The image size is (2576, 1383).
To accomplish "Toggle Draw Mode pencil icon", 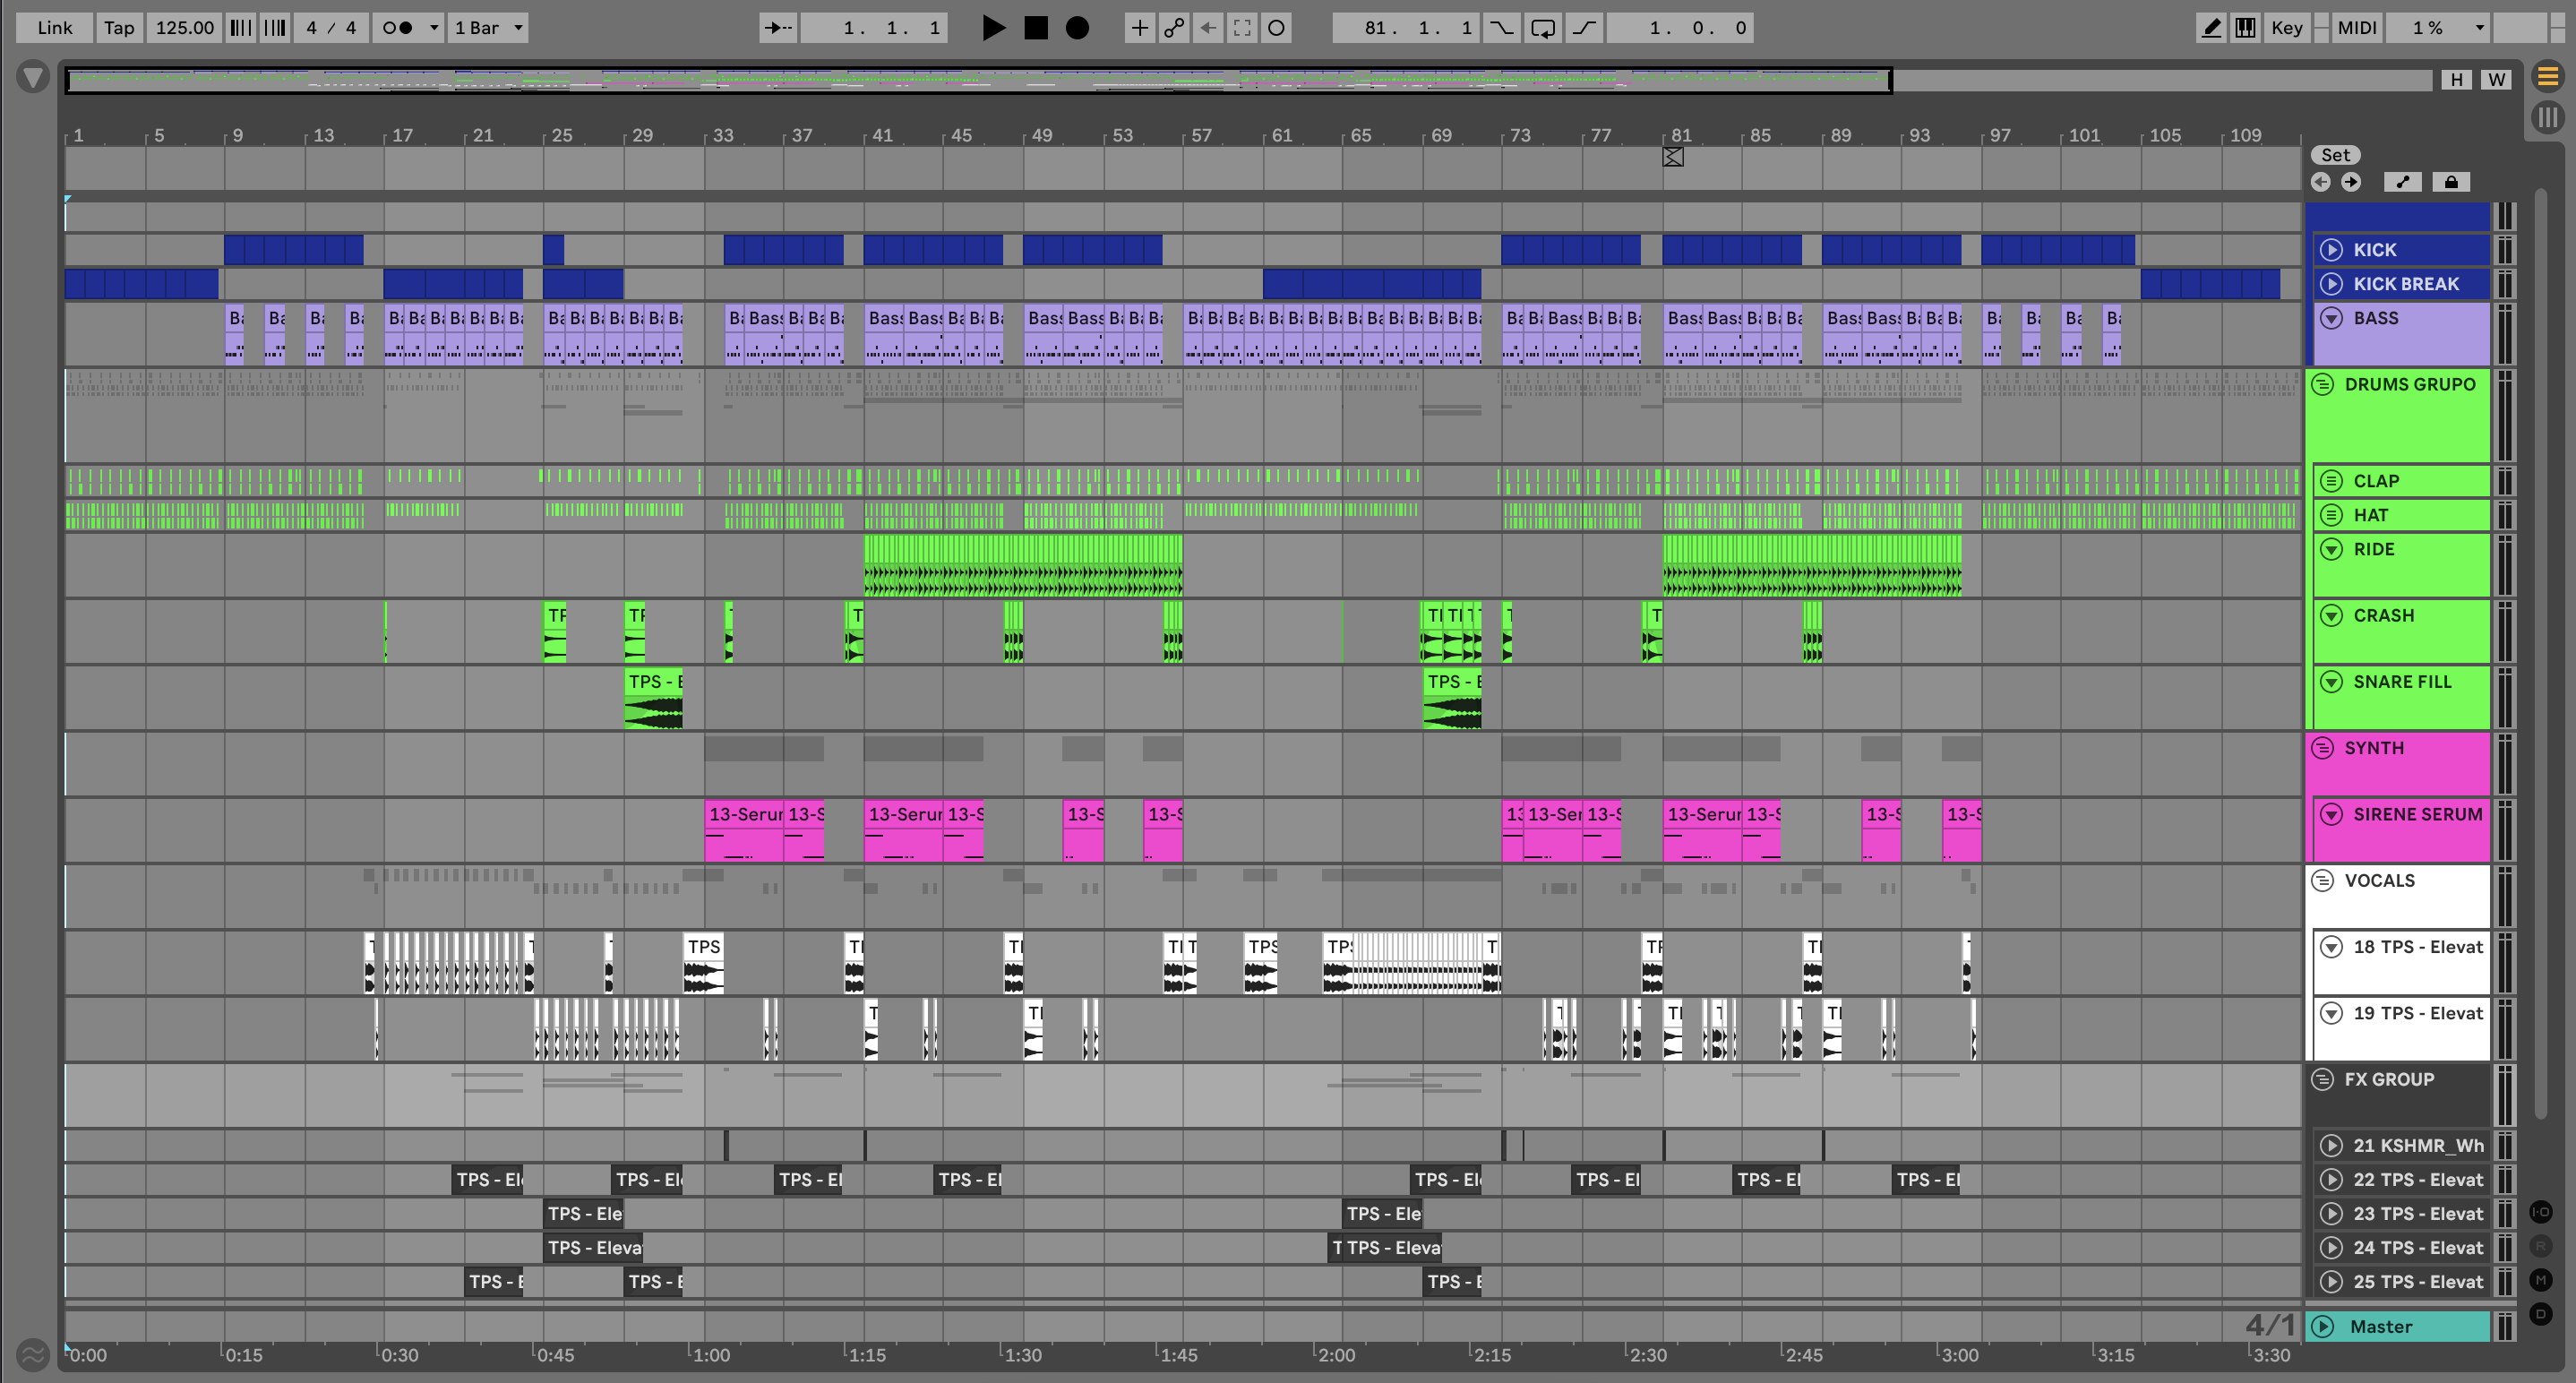I will pyautogui.click(x=2212, y=28).
